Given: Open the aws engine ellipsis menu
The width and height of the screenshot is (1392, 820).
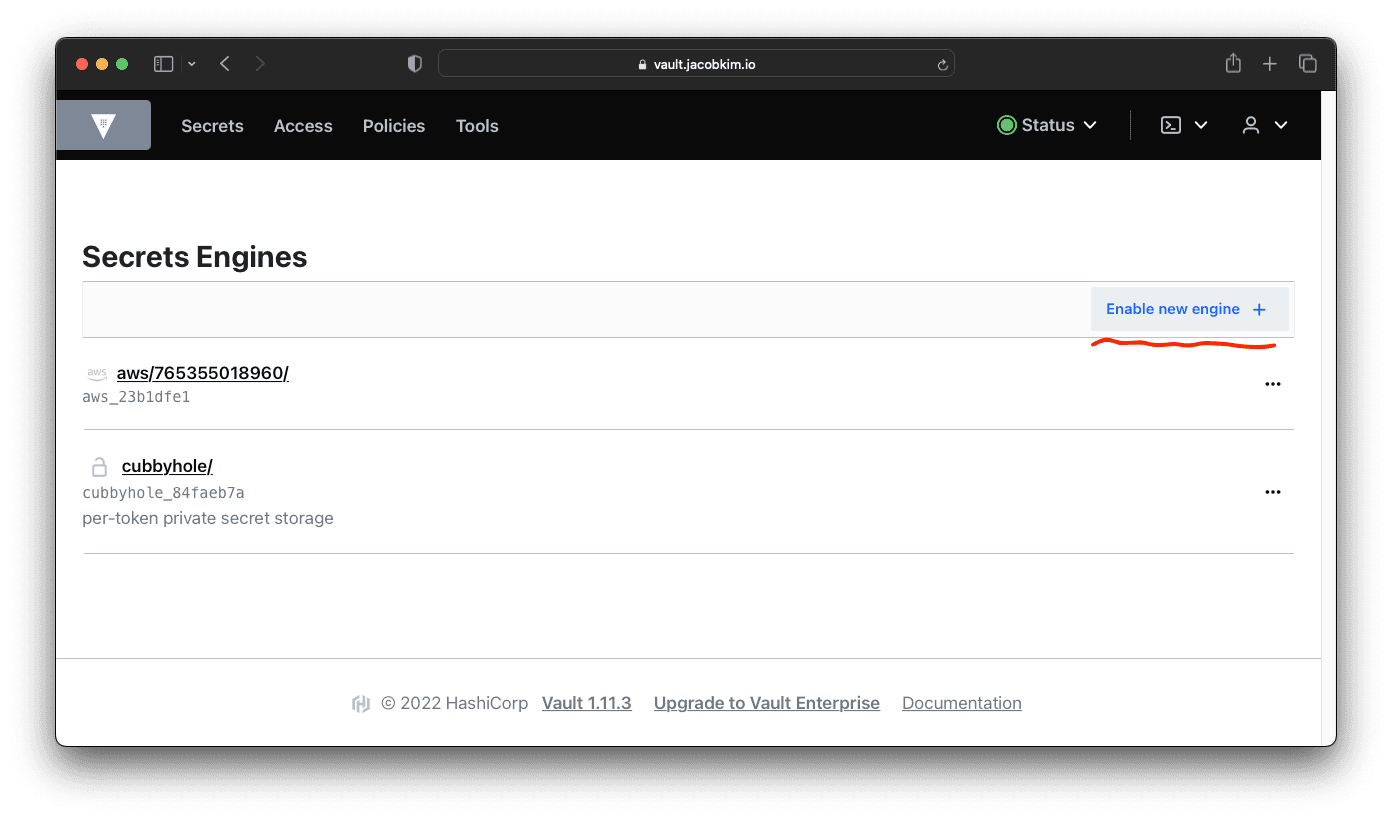Looking at the screenshot, I should pos(1272,384).
